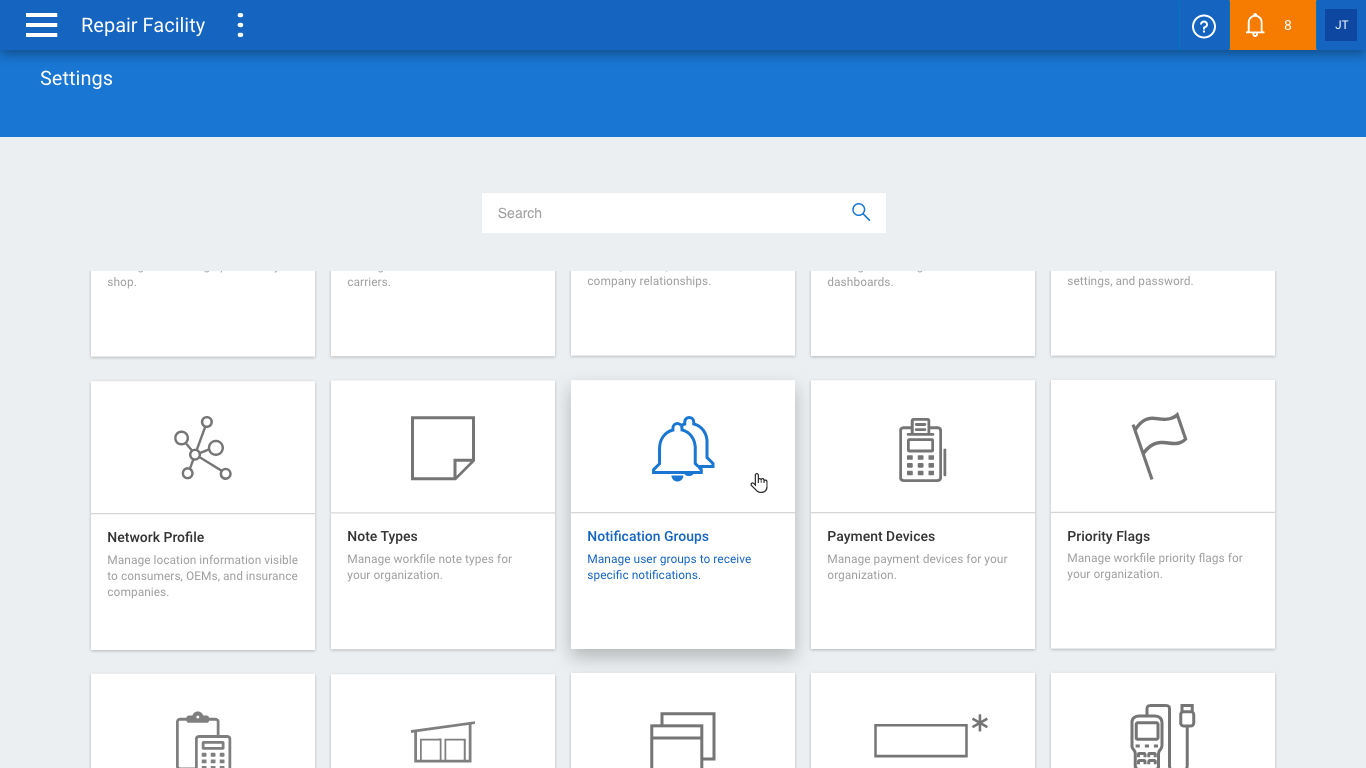The height and width of the screenshot is (768, 1366).
Task: Click the Priority Flags flag icon
Action: [1159, 446]
